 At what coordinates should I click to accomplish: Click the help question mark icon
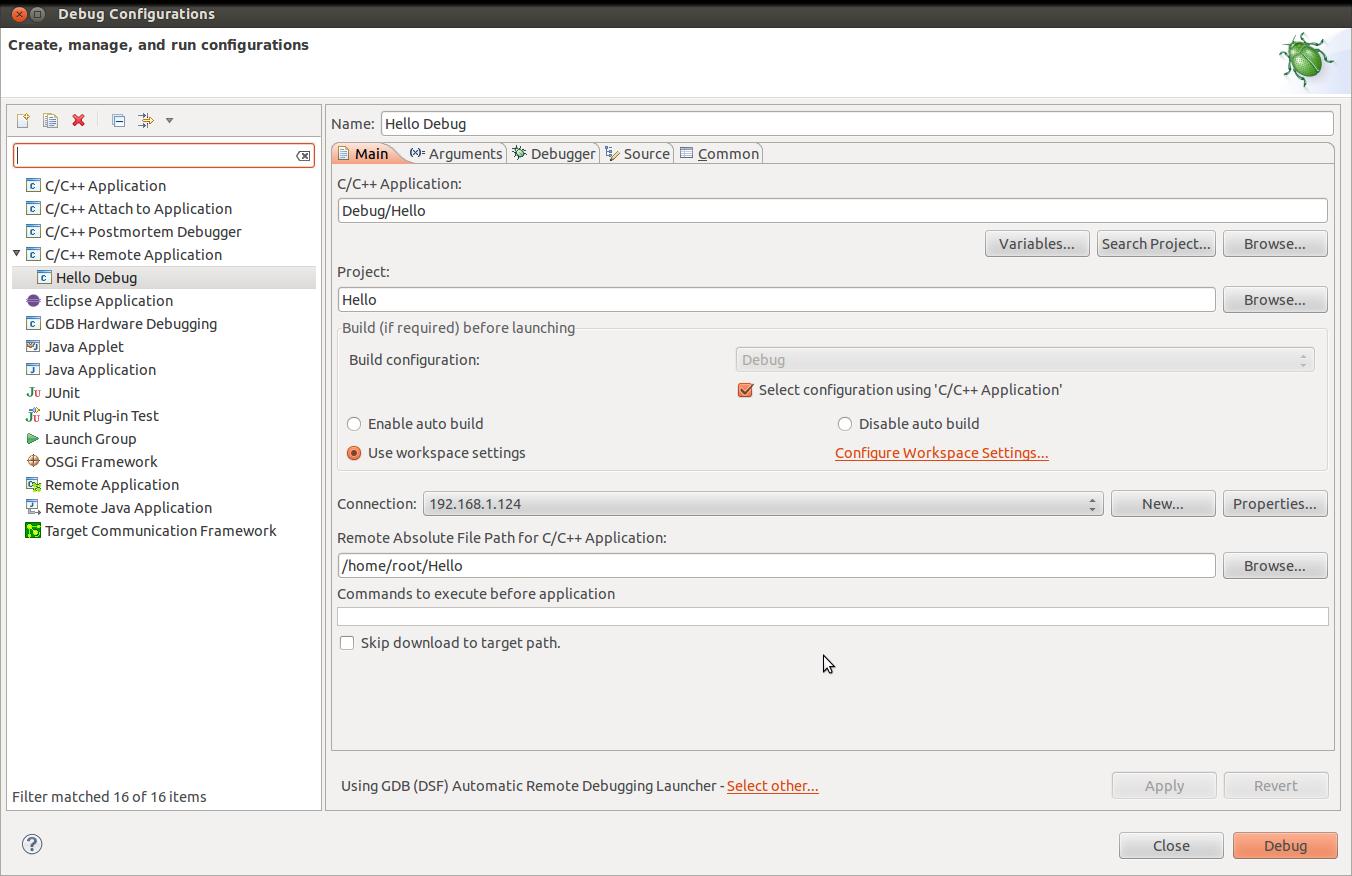pos(32,845)
